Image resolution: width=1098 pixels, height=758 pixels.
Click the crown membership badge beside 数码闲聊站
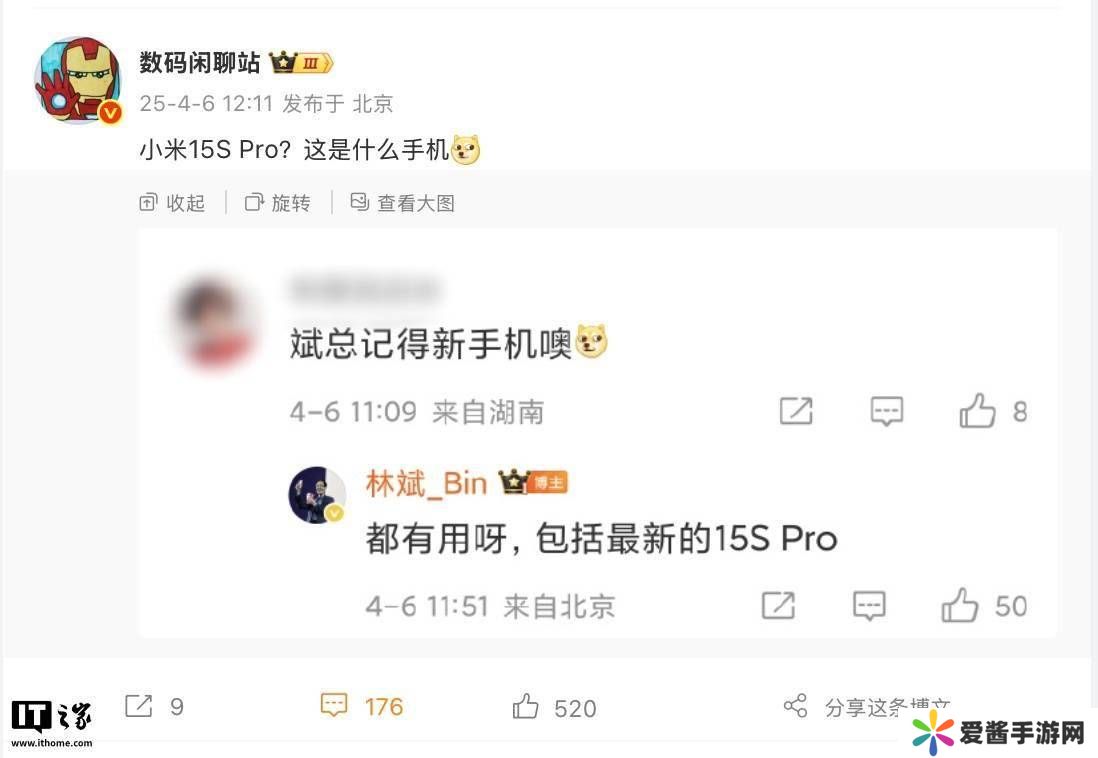pyautogui.click(x=301, y=63)
